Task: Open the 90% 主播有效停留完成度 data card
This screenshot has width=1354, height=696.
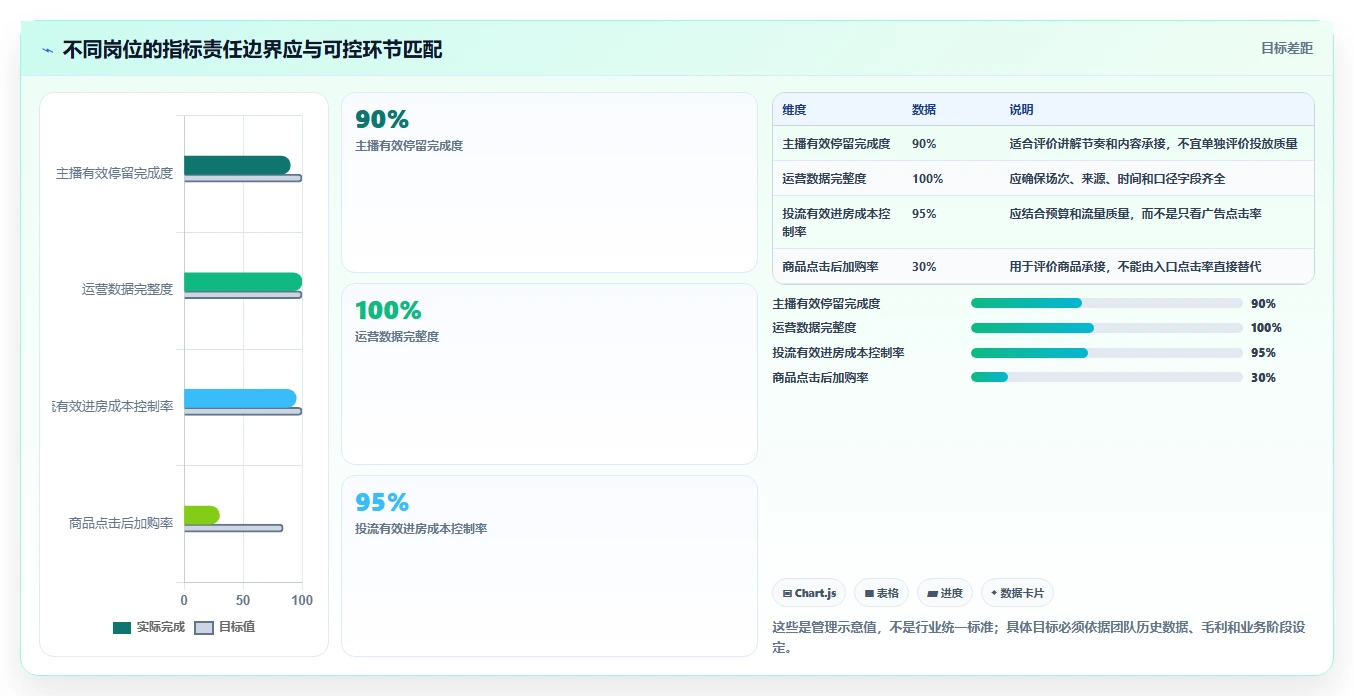Action: [549, 182]
